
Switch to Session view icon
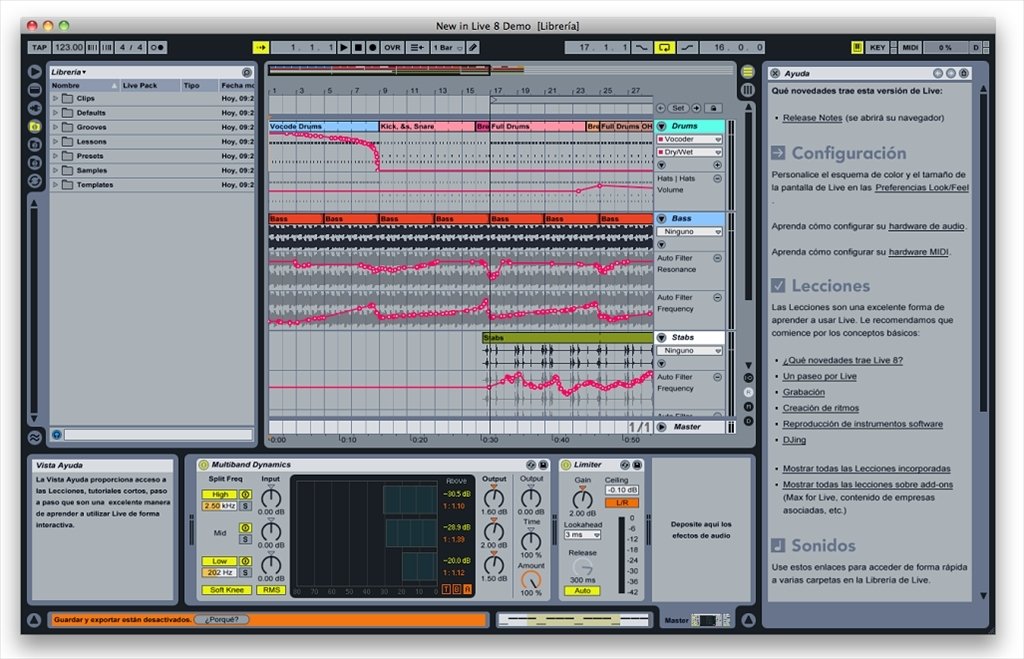tap(748, 89)
